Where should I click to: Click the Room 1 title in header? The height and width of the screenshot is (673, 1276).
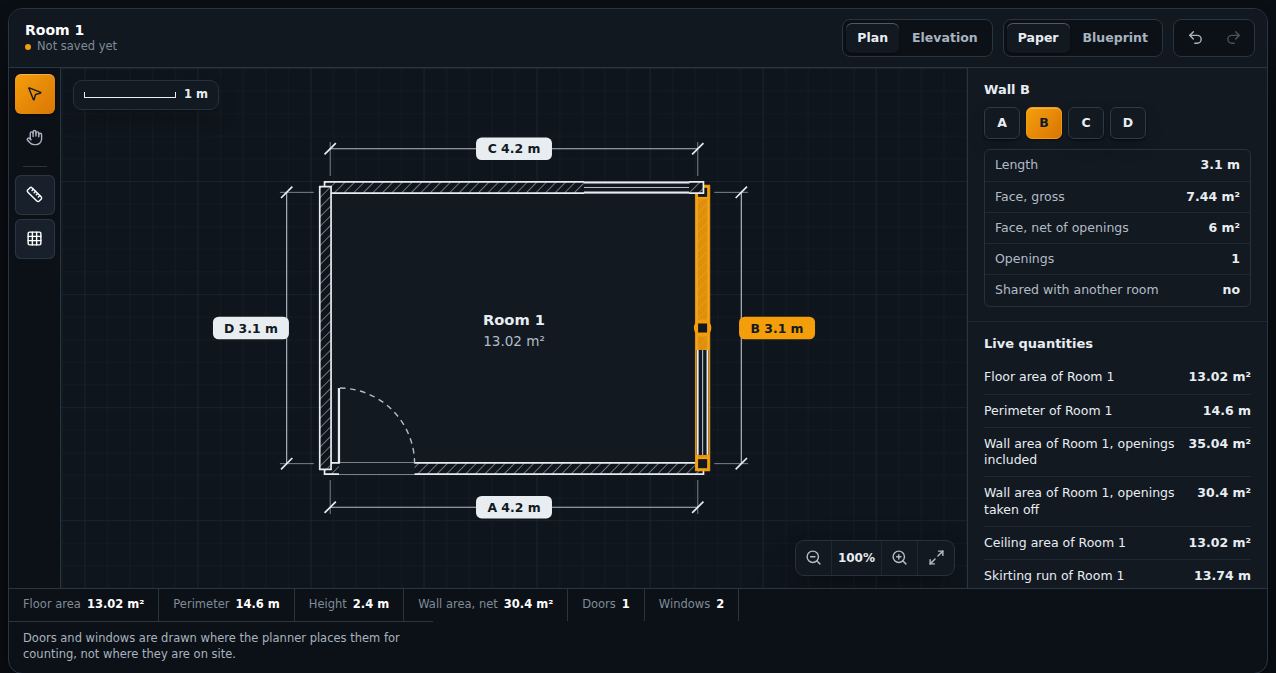click(x=55, y=30)
